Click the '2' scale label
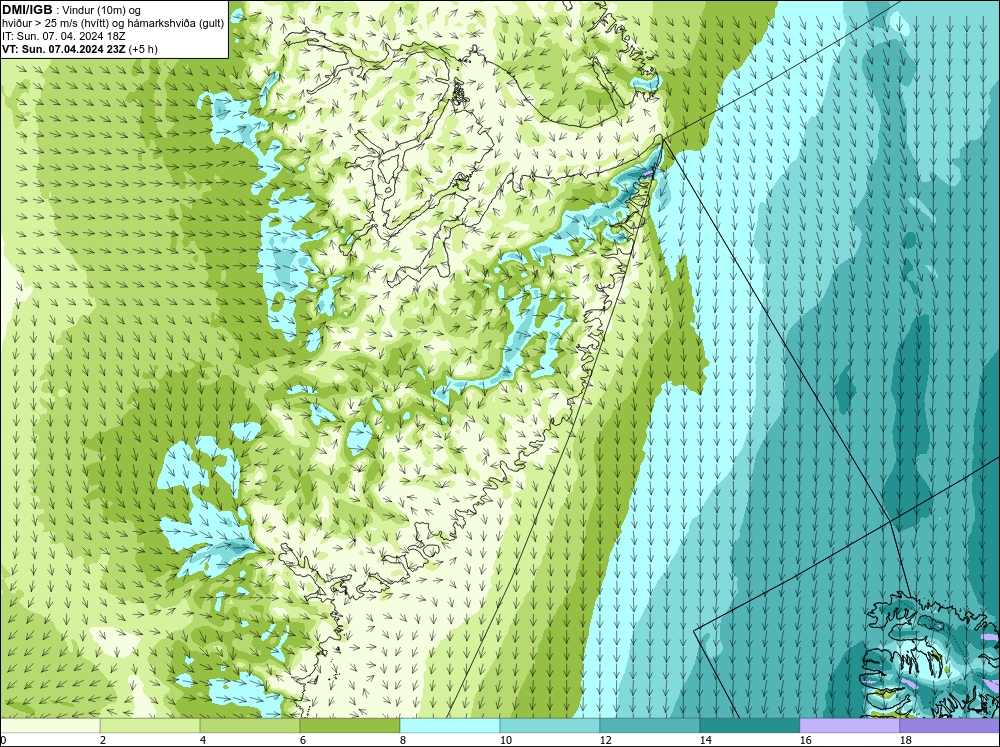This screenshot has width=1000, height=747. tap(103, 740)
